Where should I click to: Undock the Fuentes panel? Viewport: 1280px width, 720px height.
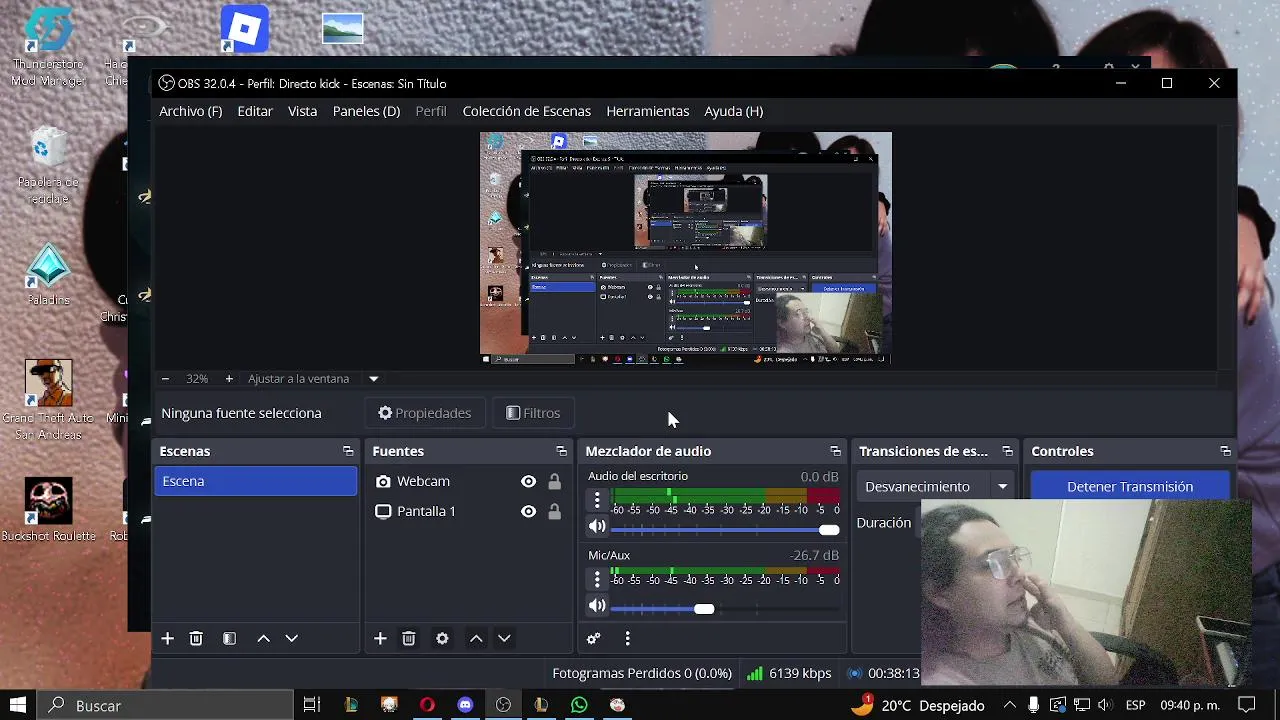pos(561,451)
